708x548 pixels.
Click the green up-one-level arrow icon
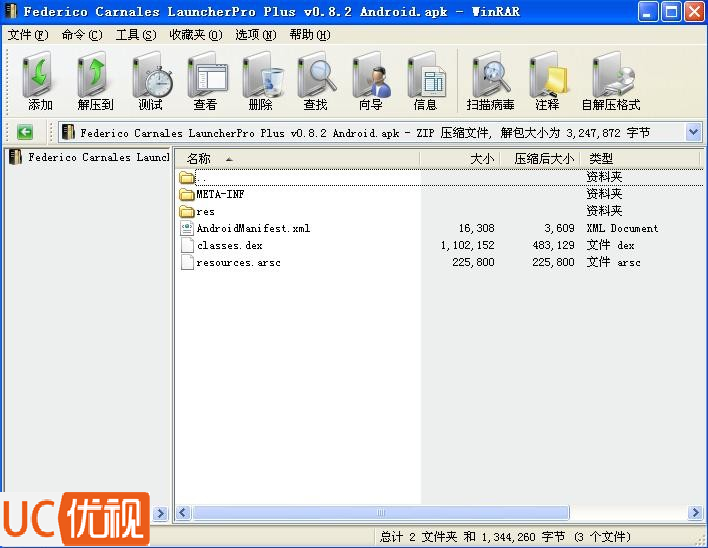[x=25, y=132]
